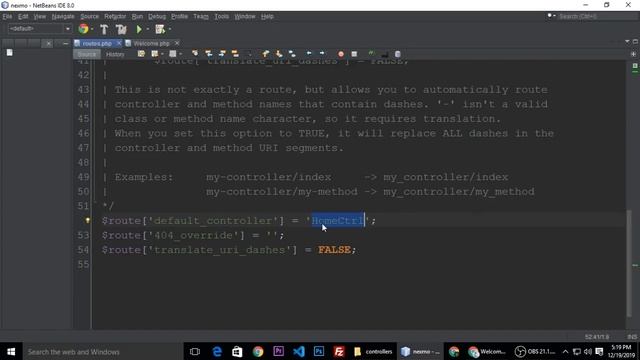The width and height of the screenshot is (640, 360).
Task: Open Visual Studio Code from taskbar
Action: [x=298, y=351]
